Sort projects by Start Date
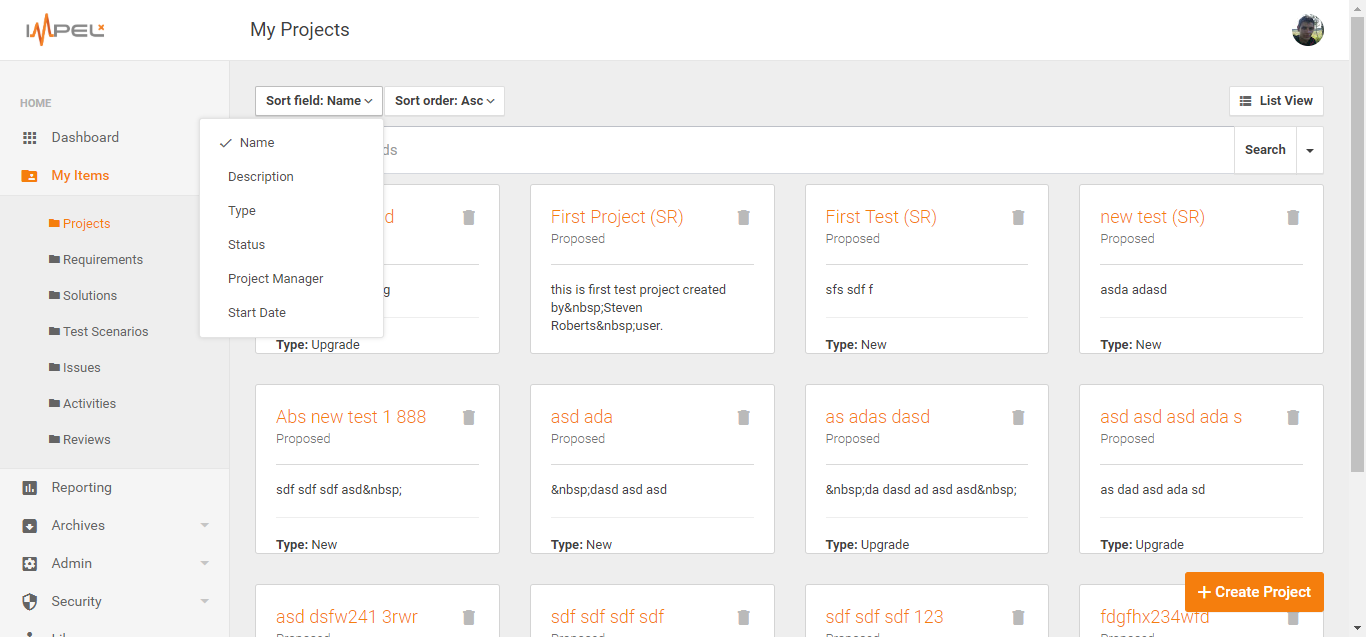1366x637 pixels. (257, 313)
